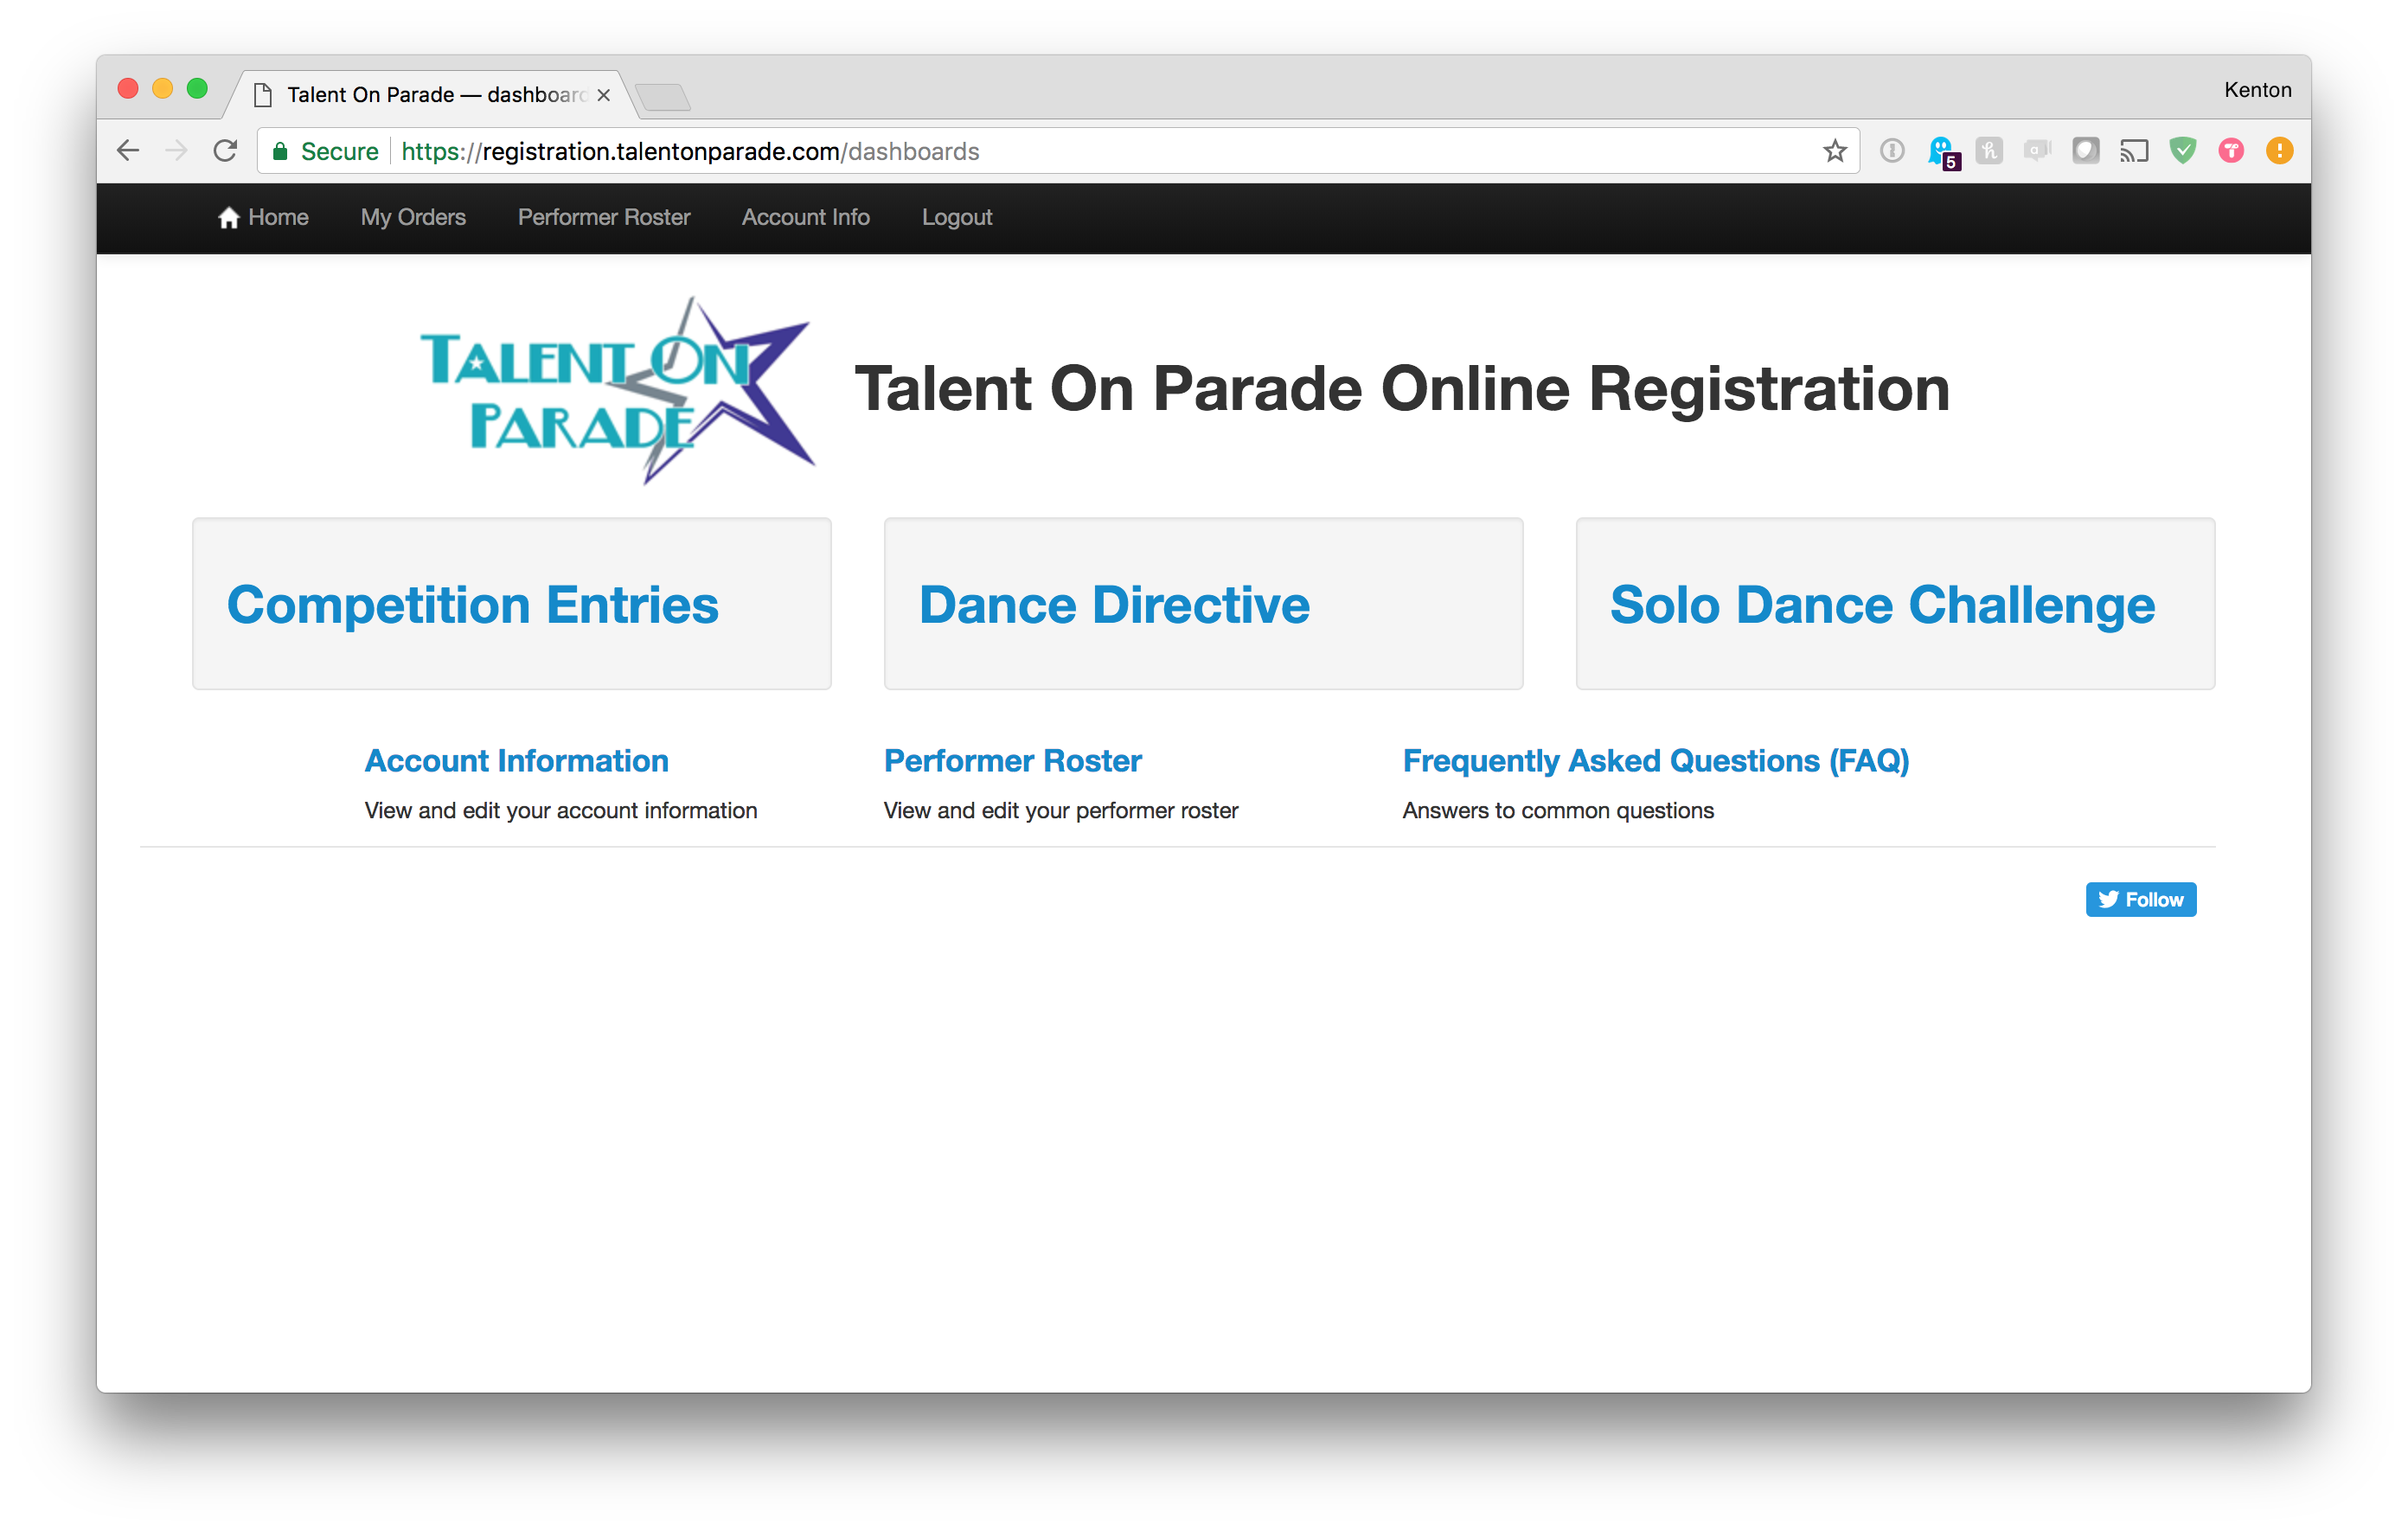Click the Home navbar link

263,217
